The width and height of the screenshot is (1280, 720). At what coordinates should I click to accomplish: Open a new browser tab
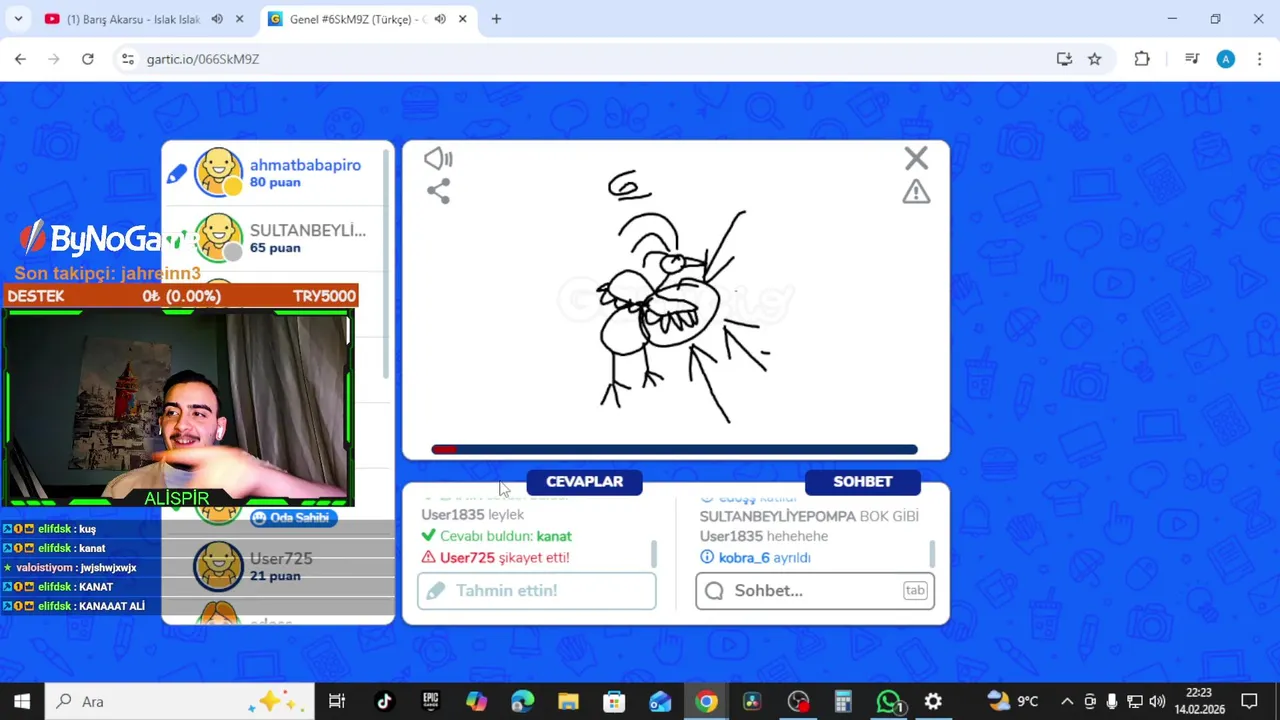pyautogui.click(x=496, y=19)
